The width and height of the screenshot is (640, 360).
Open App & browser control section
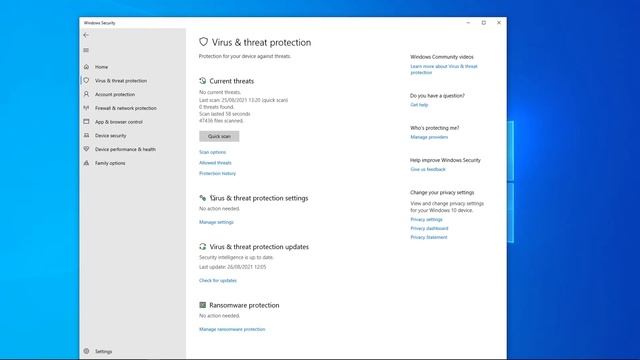(119, 122)
